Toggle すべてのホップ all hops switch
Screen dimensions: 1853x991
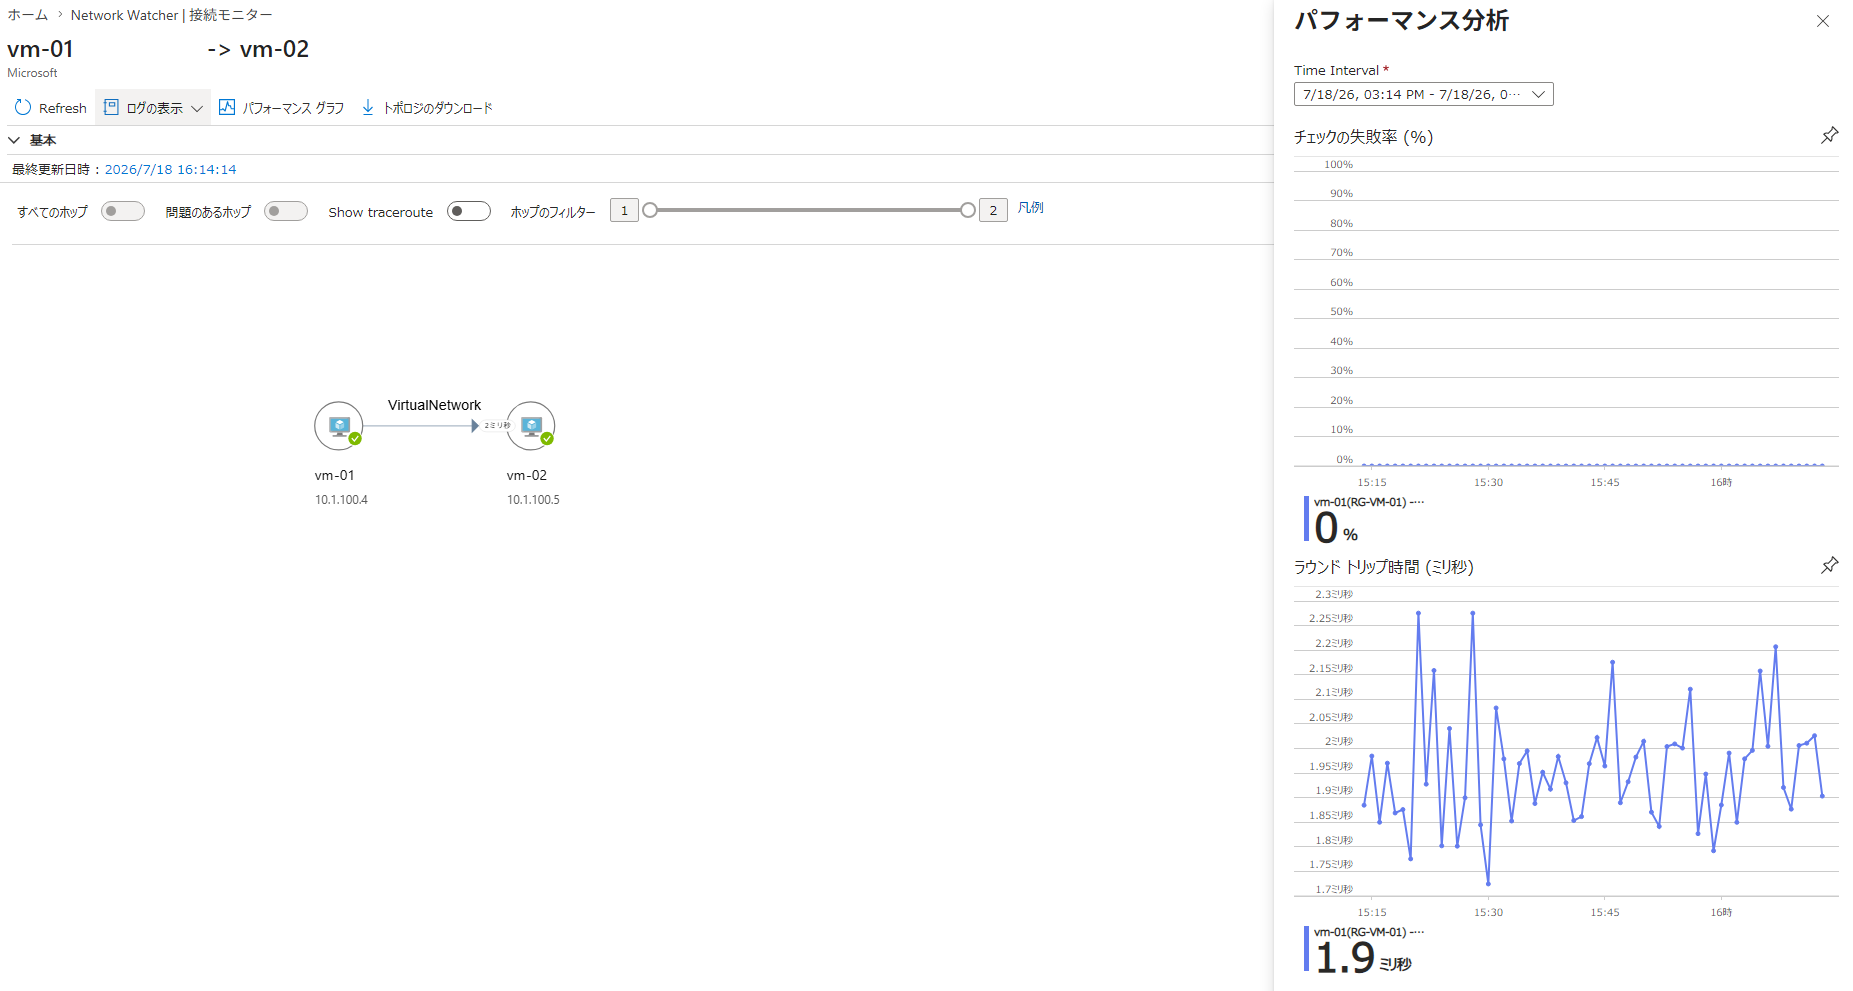(x=123, y=211)
